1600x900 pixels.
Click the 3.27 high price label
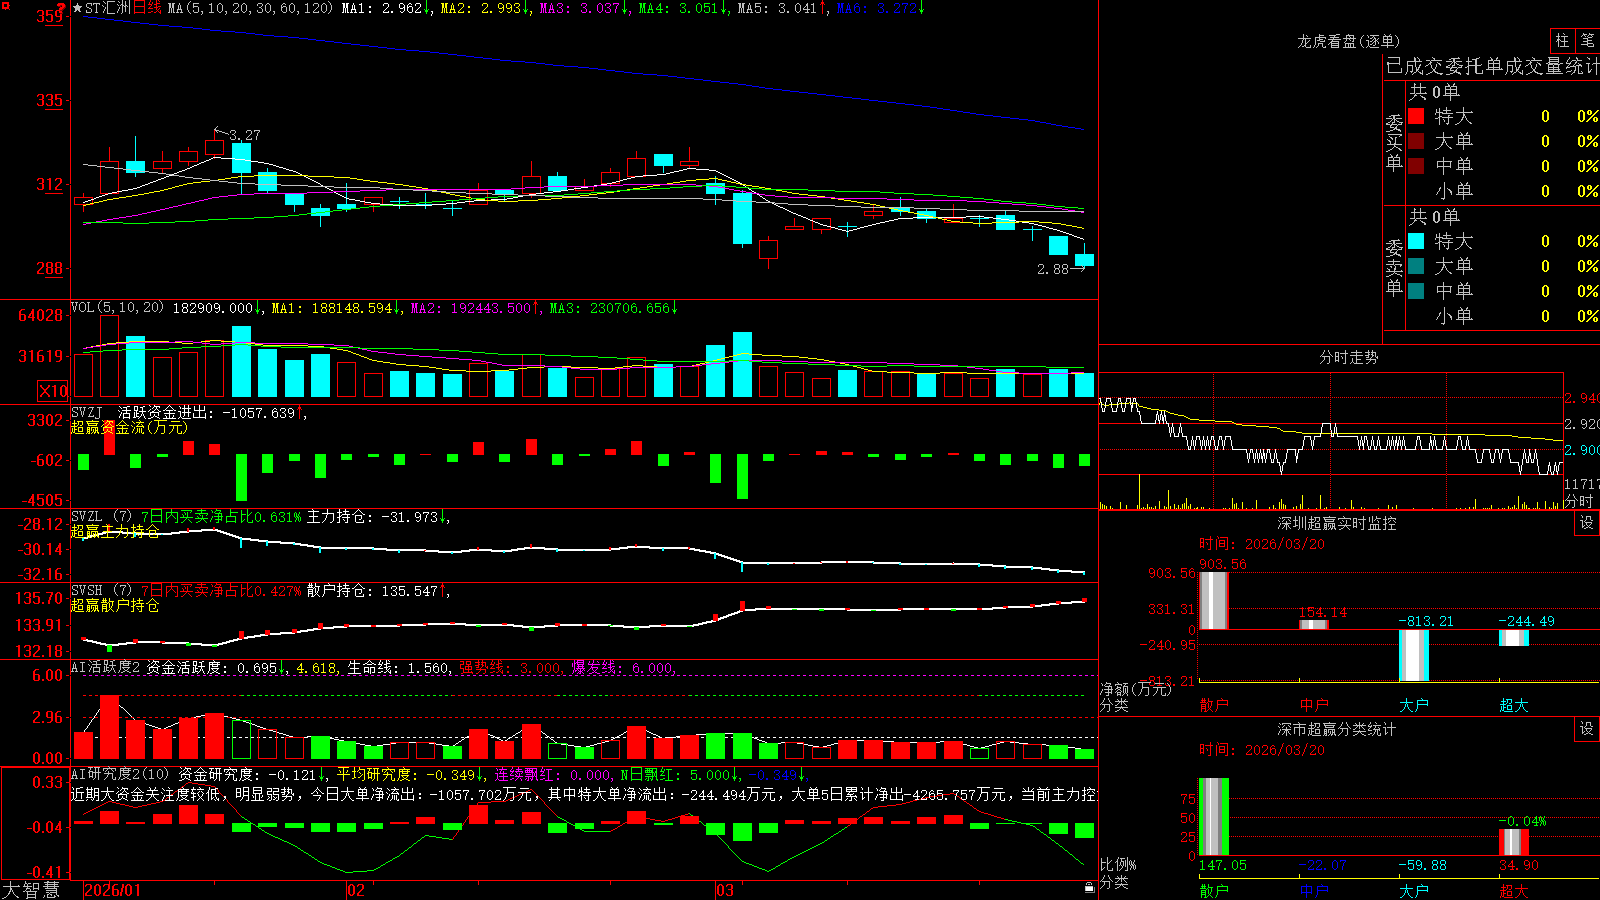coord(244,135)
